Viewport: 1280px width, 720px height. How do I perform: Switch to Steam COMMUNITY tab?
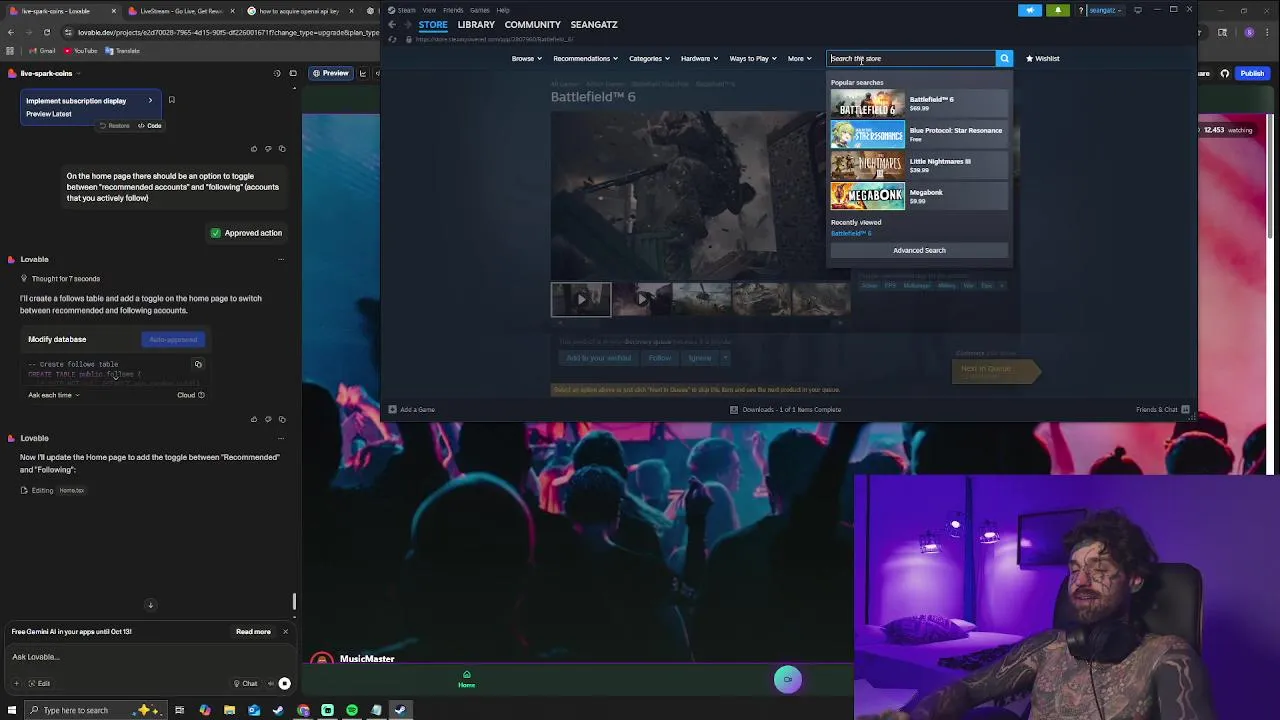(532, 24)
